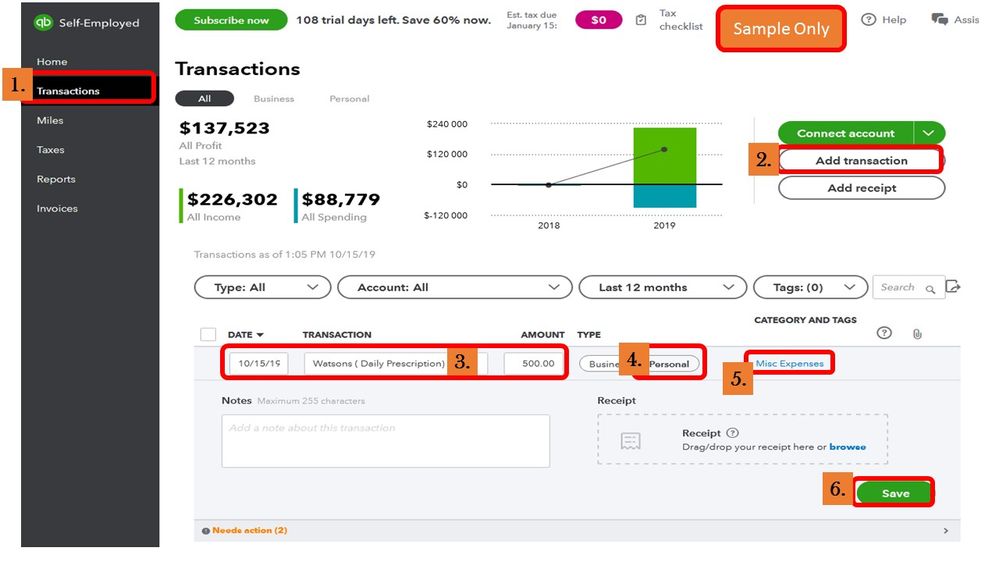This screenshot has height=562, width=999.
Task: Click the export transactions icon
Action: pos(952,287)
